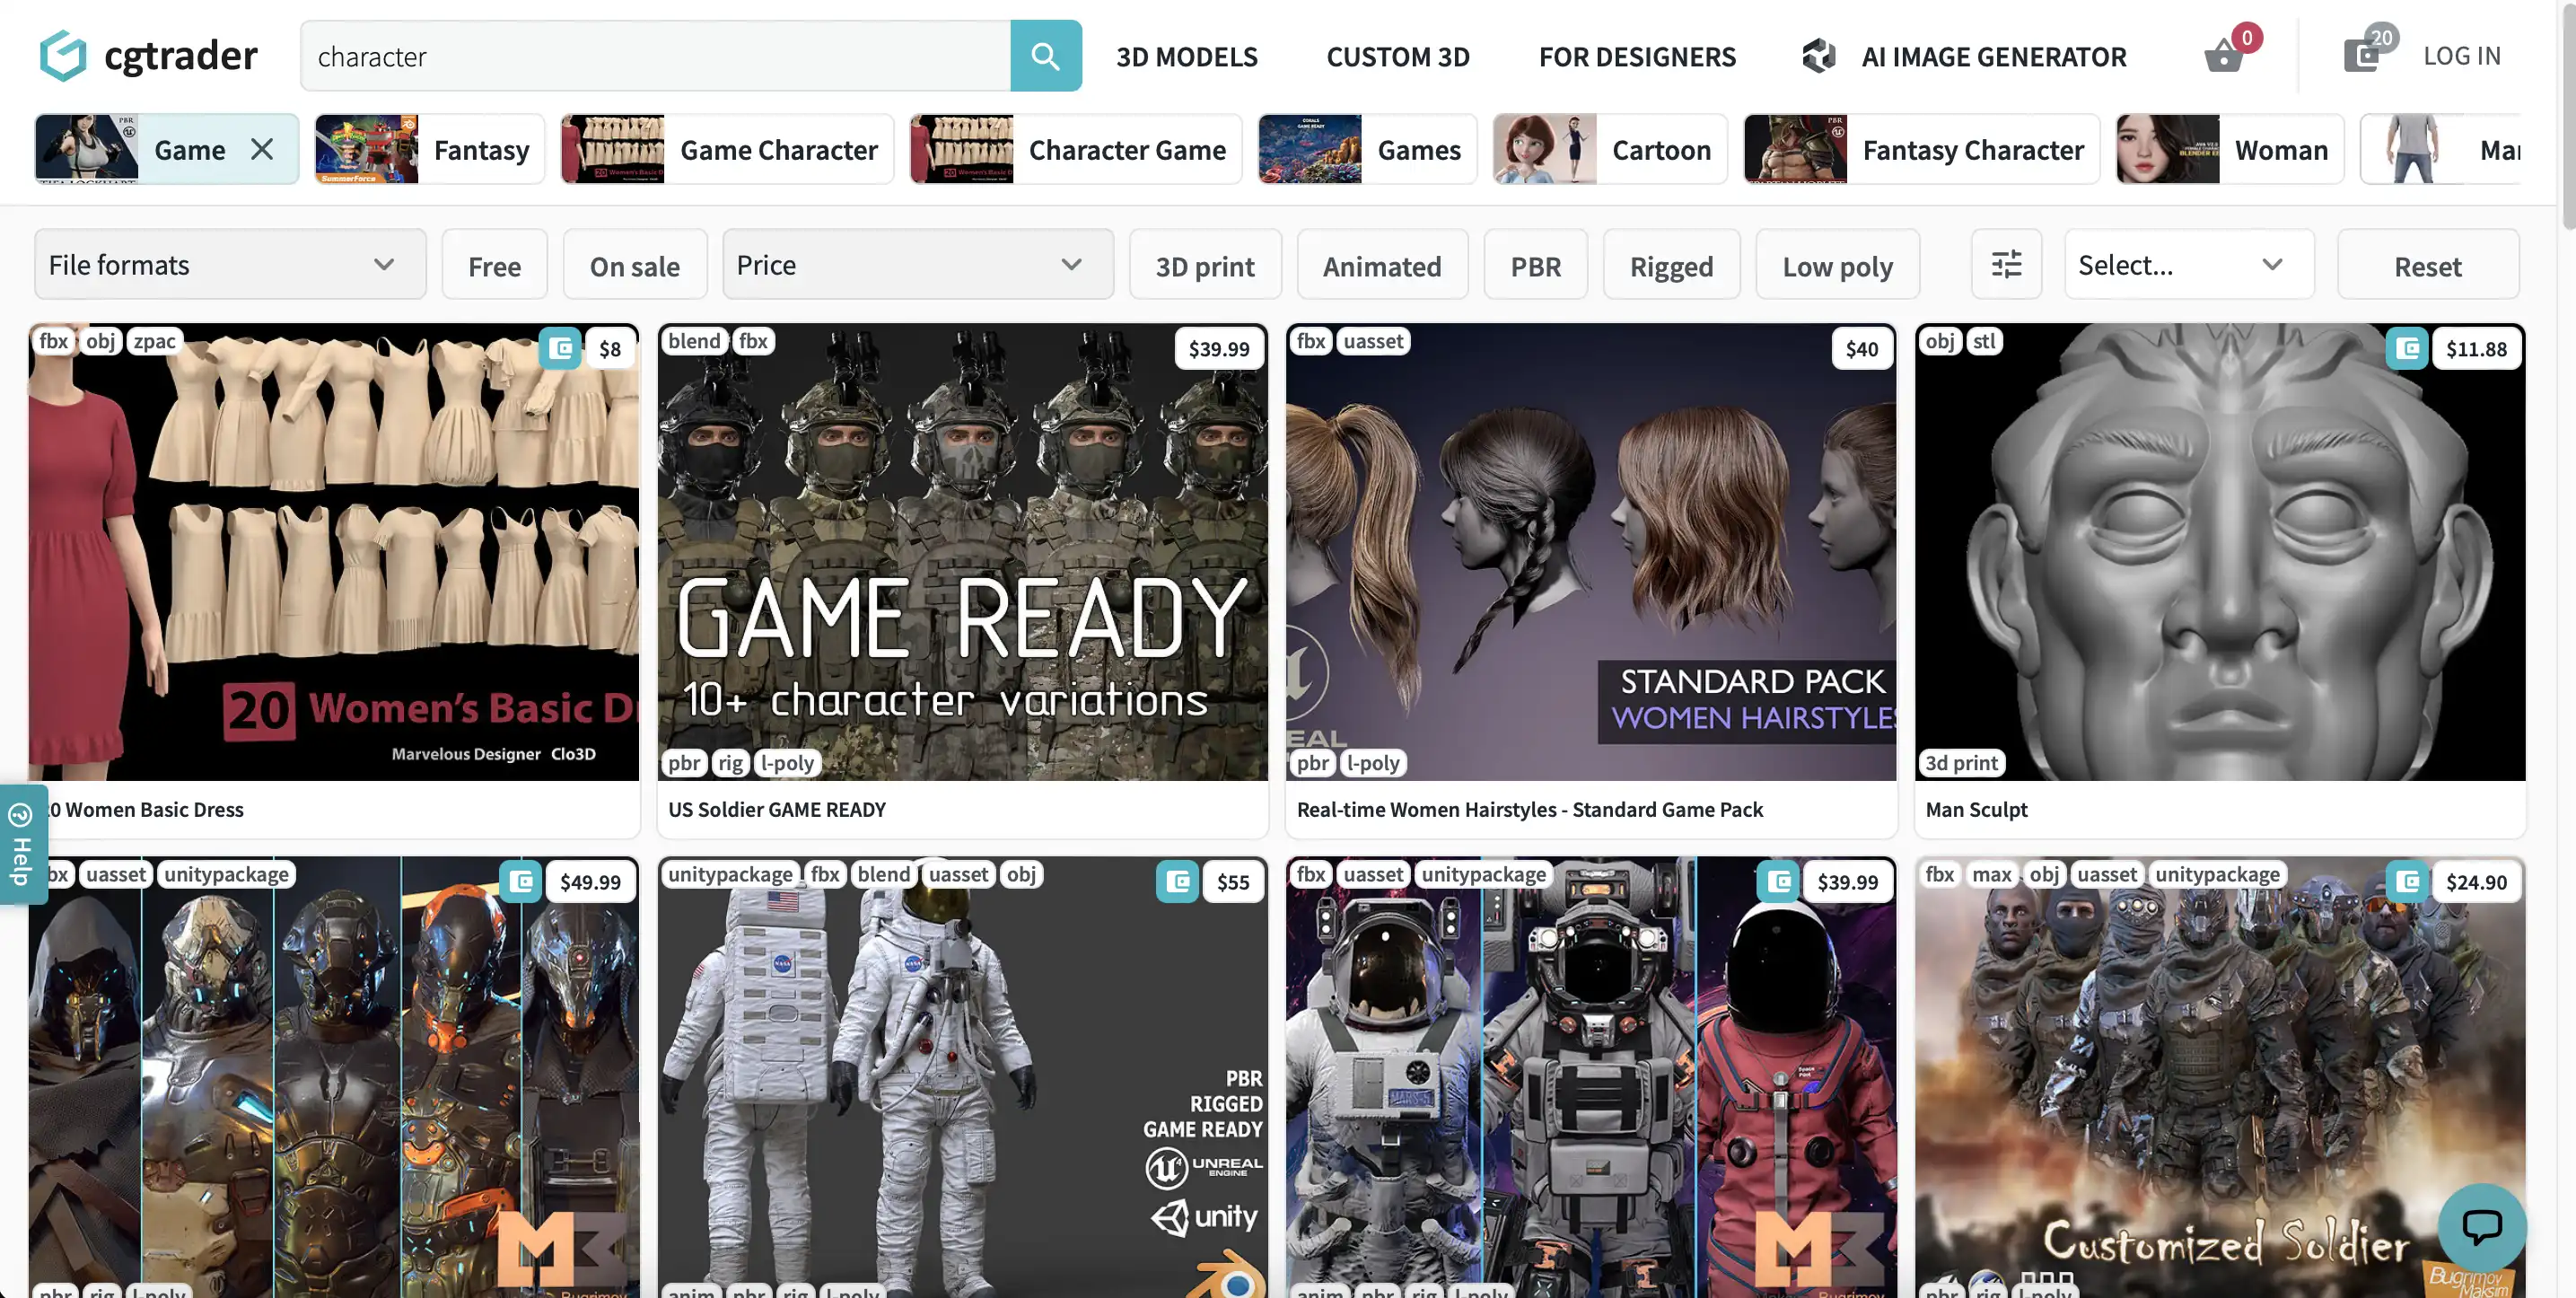Click the CGTrader logo icon
This screenshot has height=1298, width=2576.
61,55
